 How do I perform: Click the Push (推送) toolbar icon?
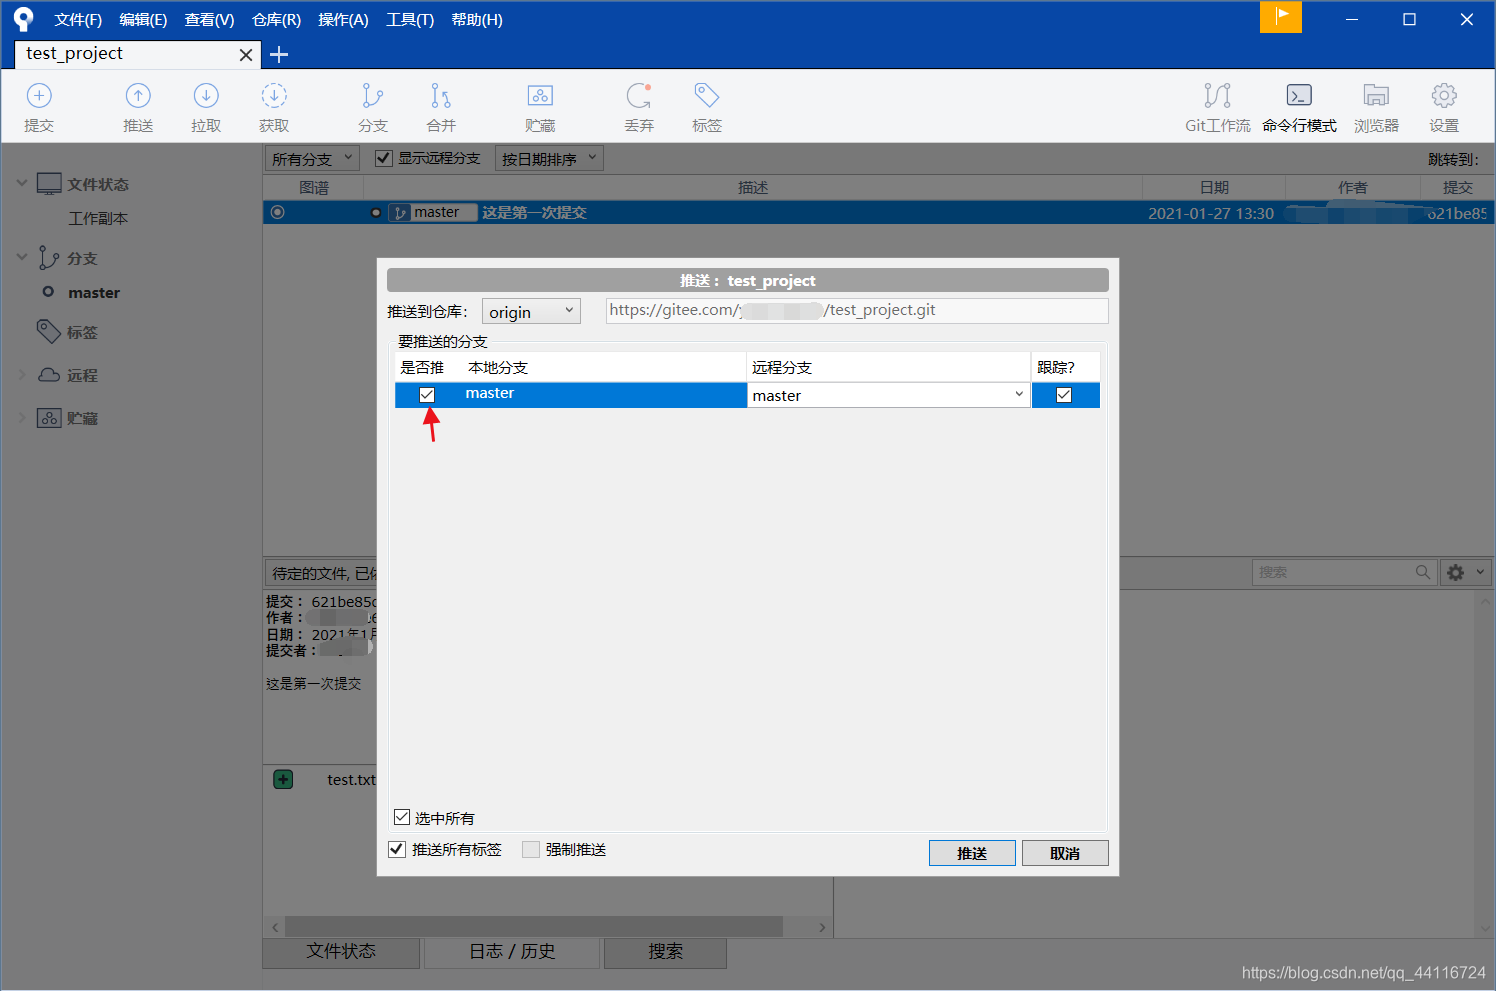138,96
